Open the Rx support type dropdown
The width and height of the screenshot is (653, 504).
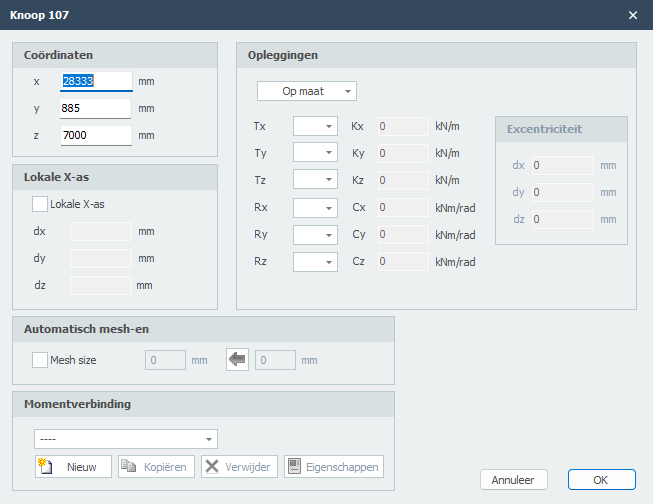click(x=315, y=207)
